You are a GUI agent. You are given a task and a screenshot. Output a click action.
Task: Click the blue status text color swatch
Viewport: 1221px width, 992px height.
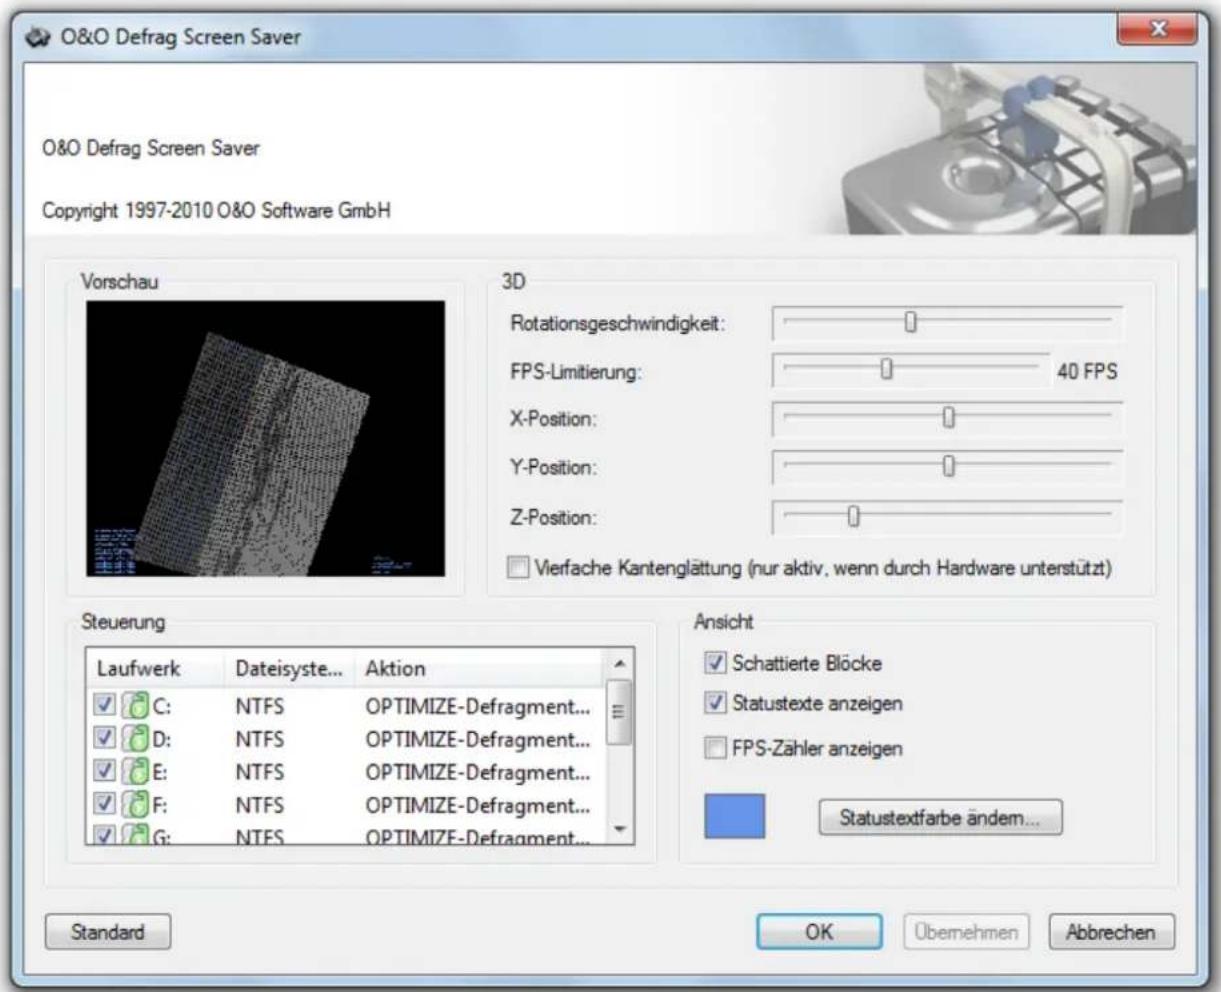click(x=735, y=816)
